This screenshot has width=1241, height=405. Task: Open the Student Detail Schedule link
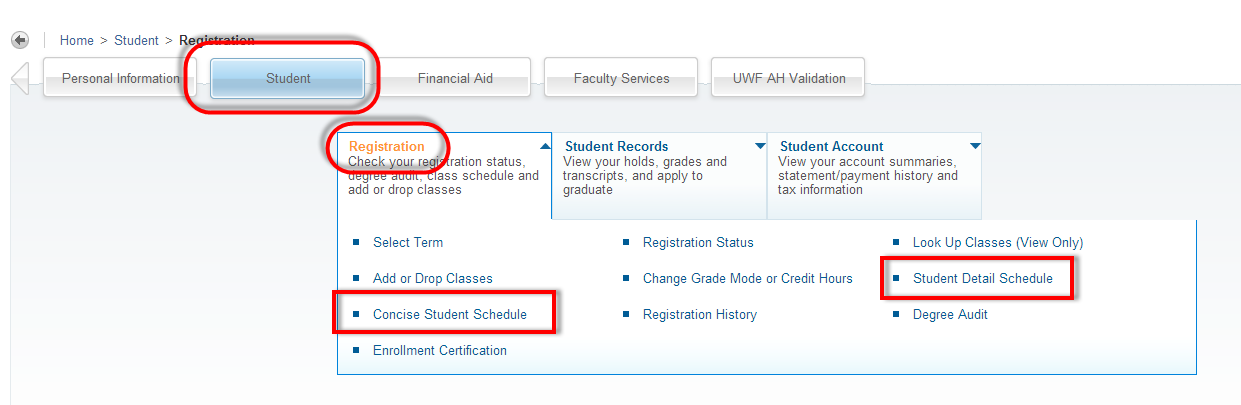coord(983,278)
